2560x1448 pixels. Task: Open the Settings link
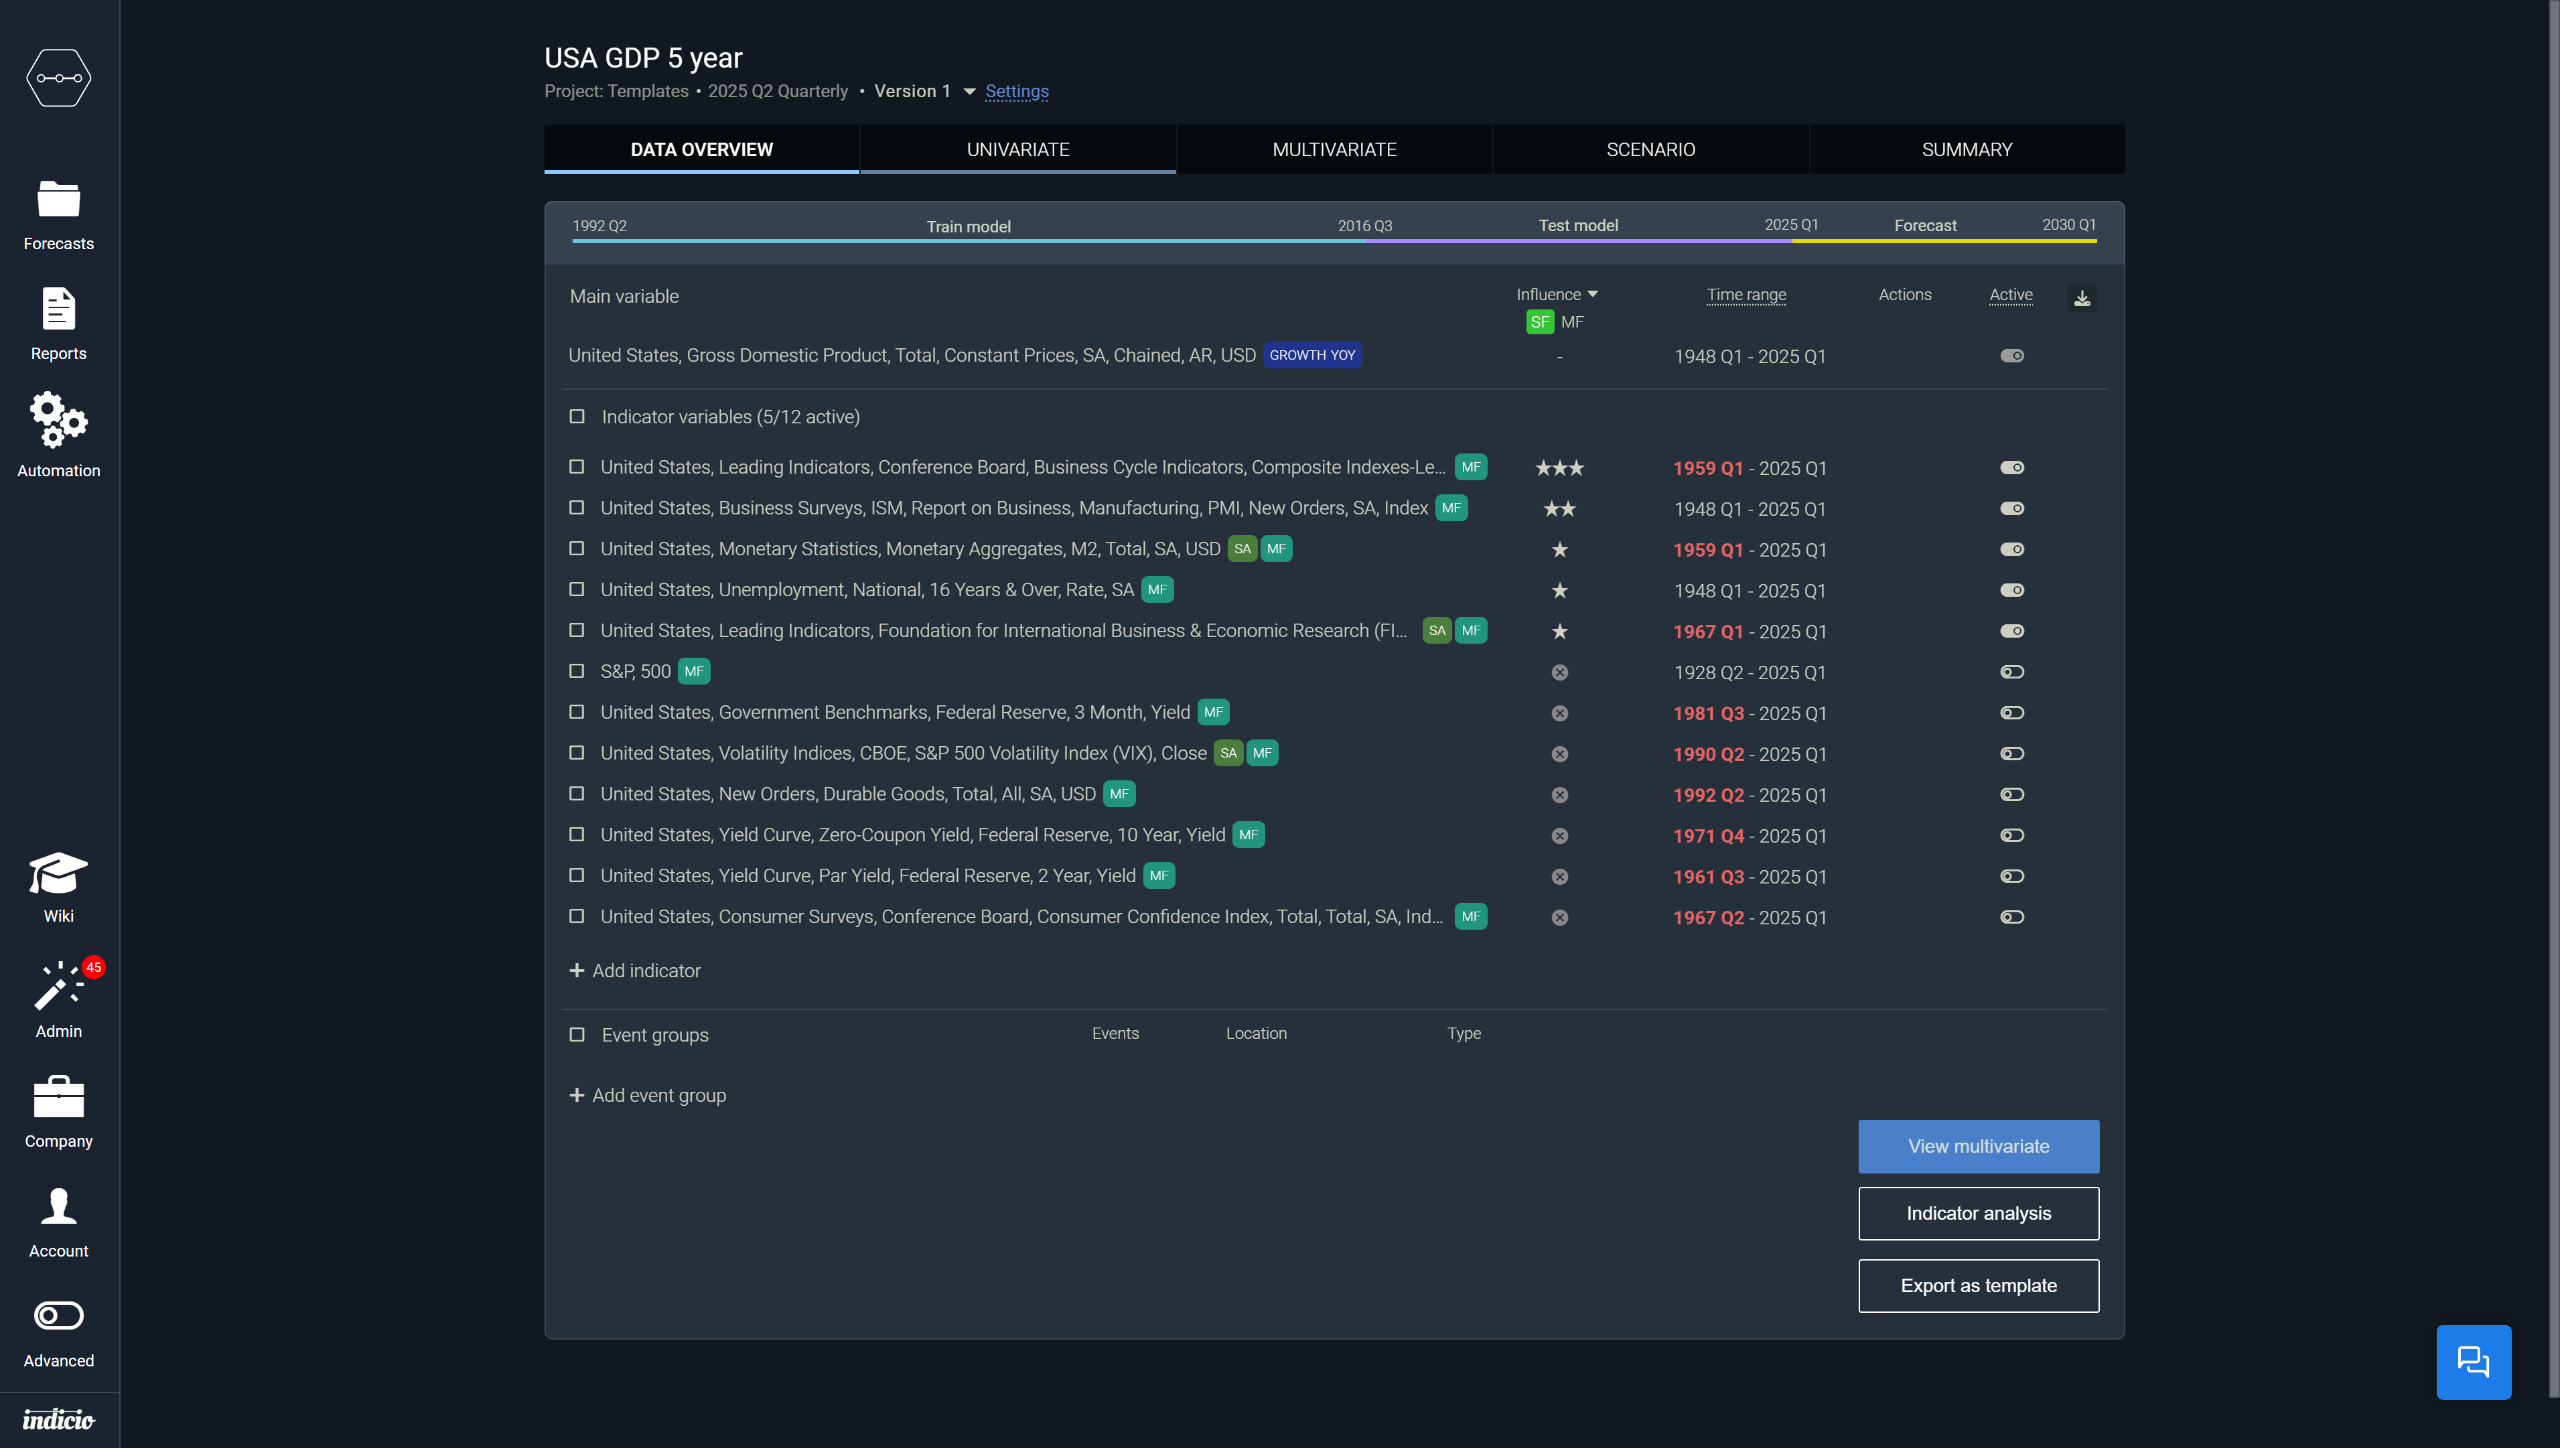[1017, 91]
